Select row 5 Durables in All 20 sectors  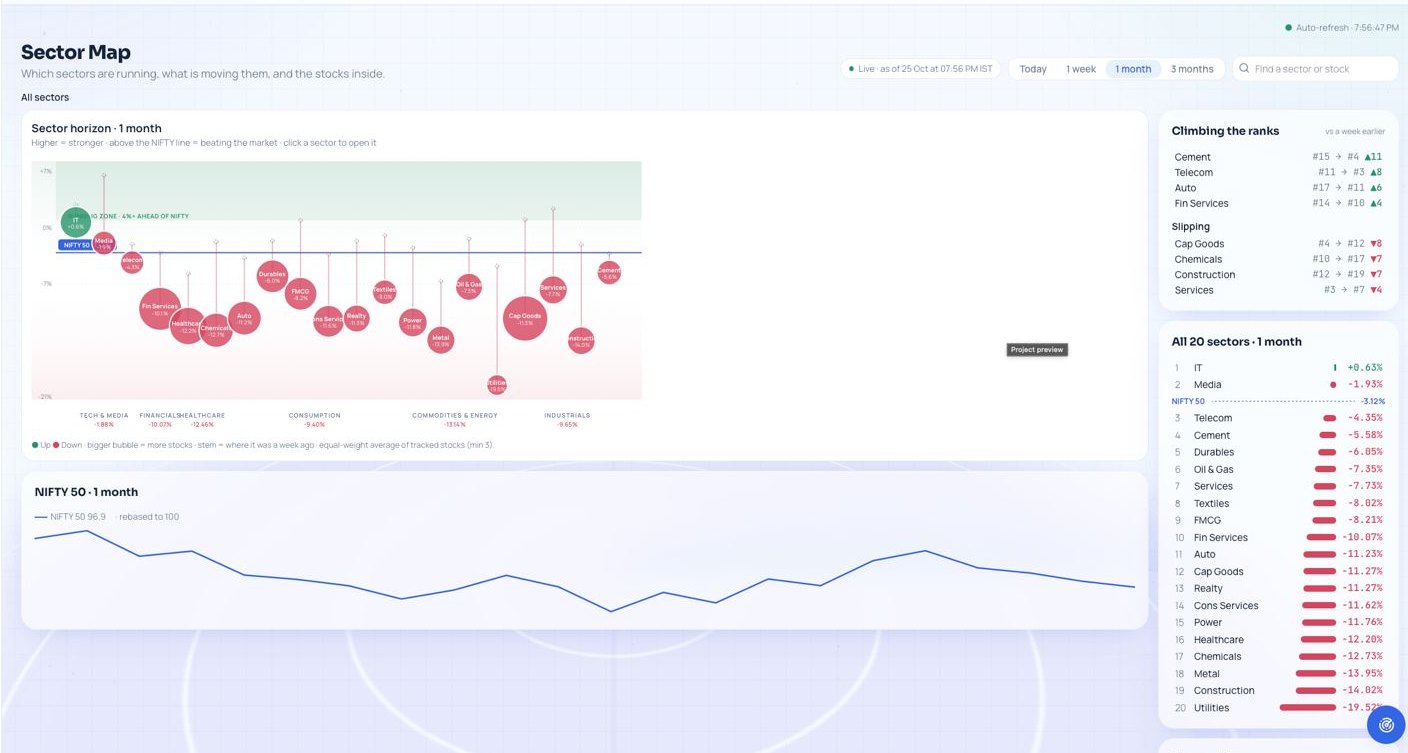pos(1278,452)
